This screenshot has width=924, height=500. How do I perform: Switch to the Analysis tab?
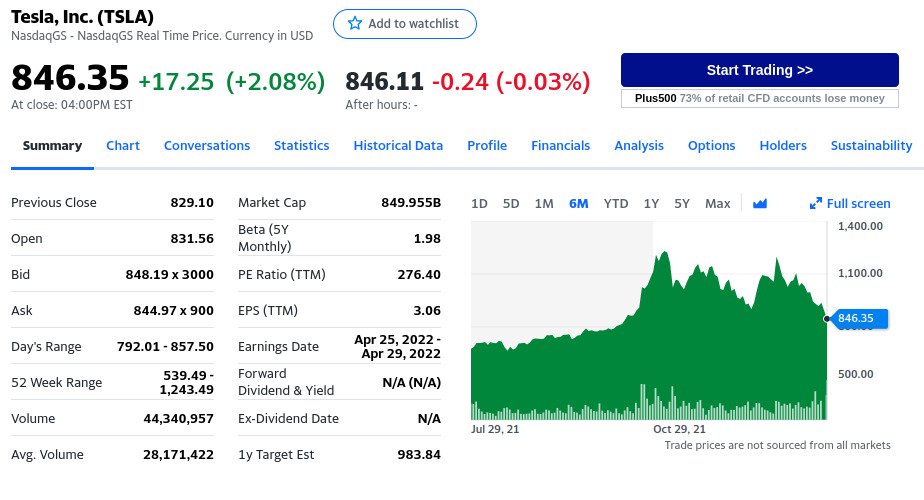point(639,146)
